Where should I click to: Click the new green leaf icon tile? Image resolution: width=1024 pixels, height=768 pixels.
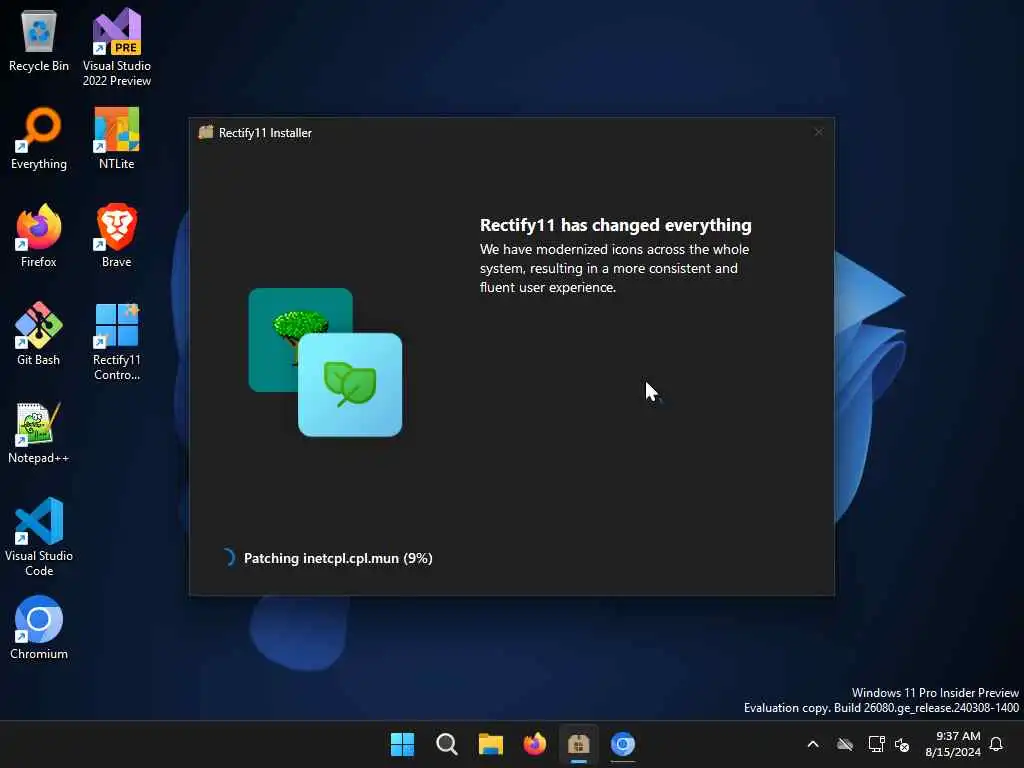pyautogui.click(x=350, y=385)
